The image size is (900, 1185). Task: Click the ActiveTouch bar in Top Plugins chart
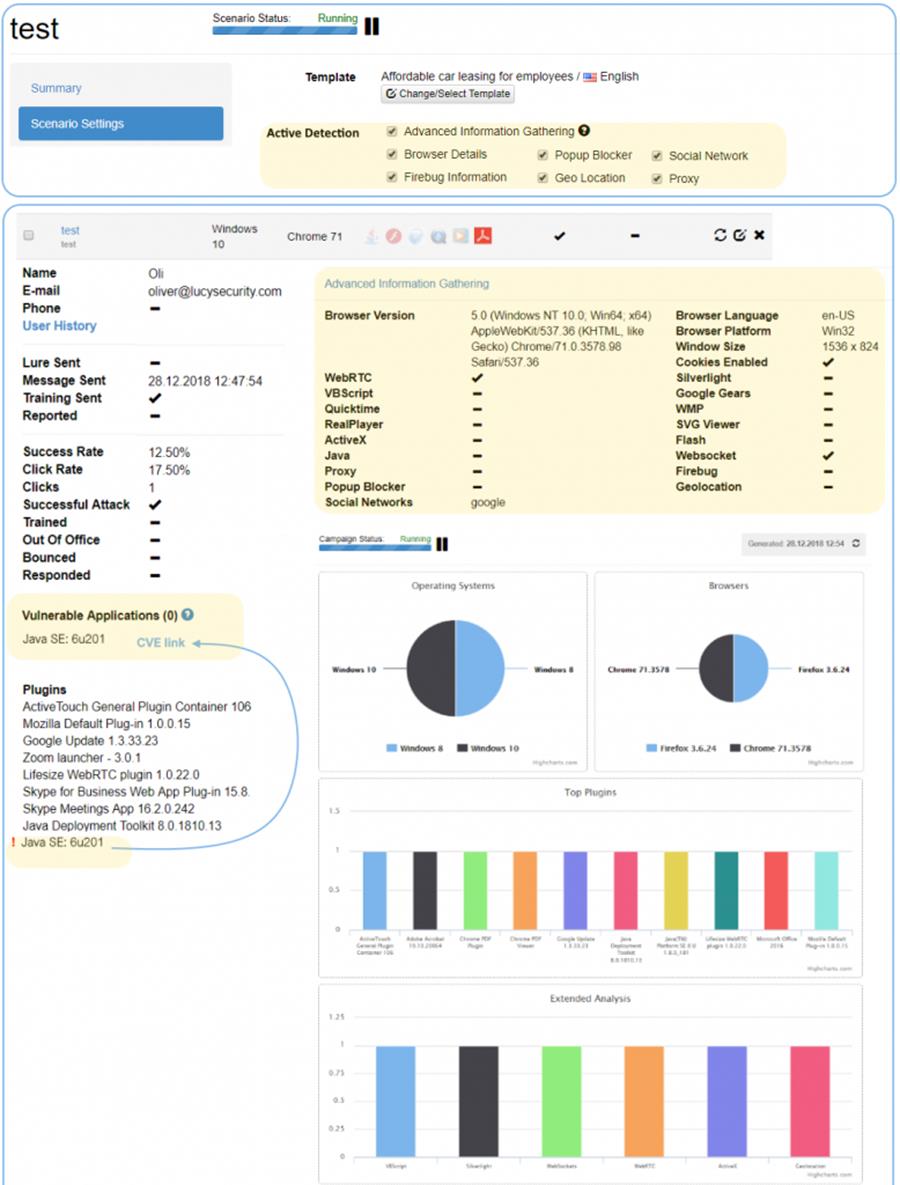pos(375,890)
